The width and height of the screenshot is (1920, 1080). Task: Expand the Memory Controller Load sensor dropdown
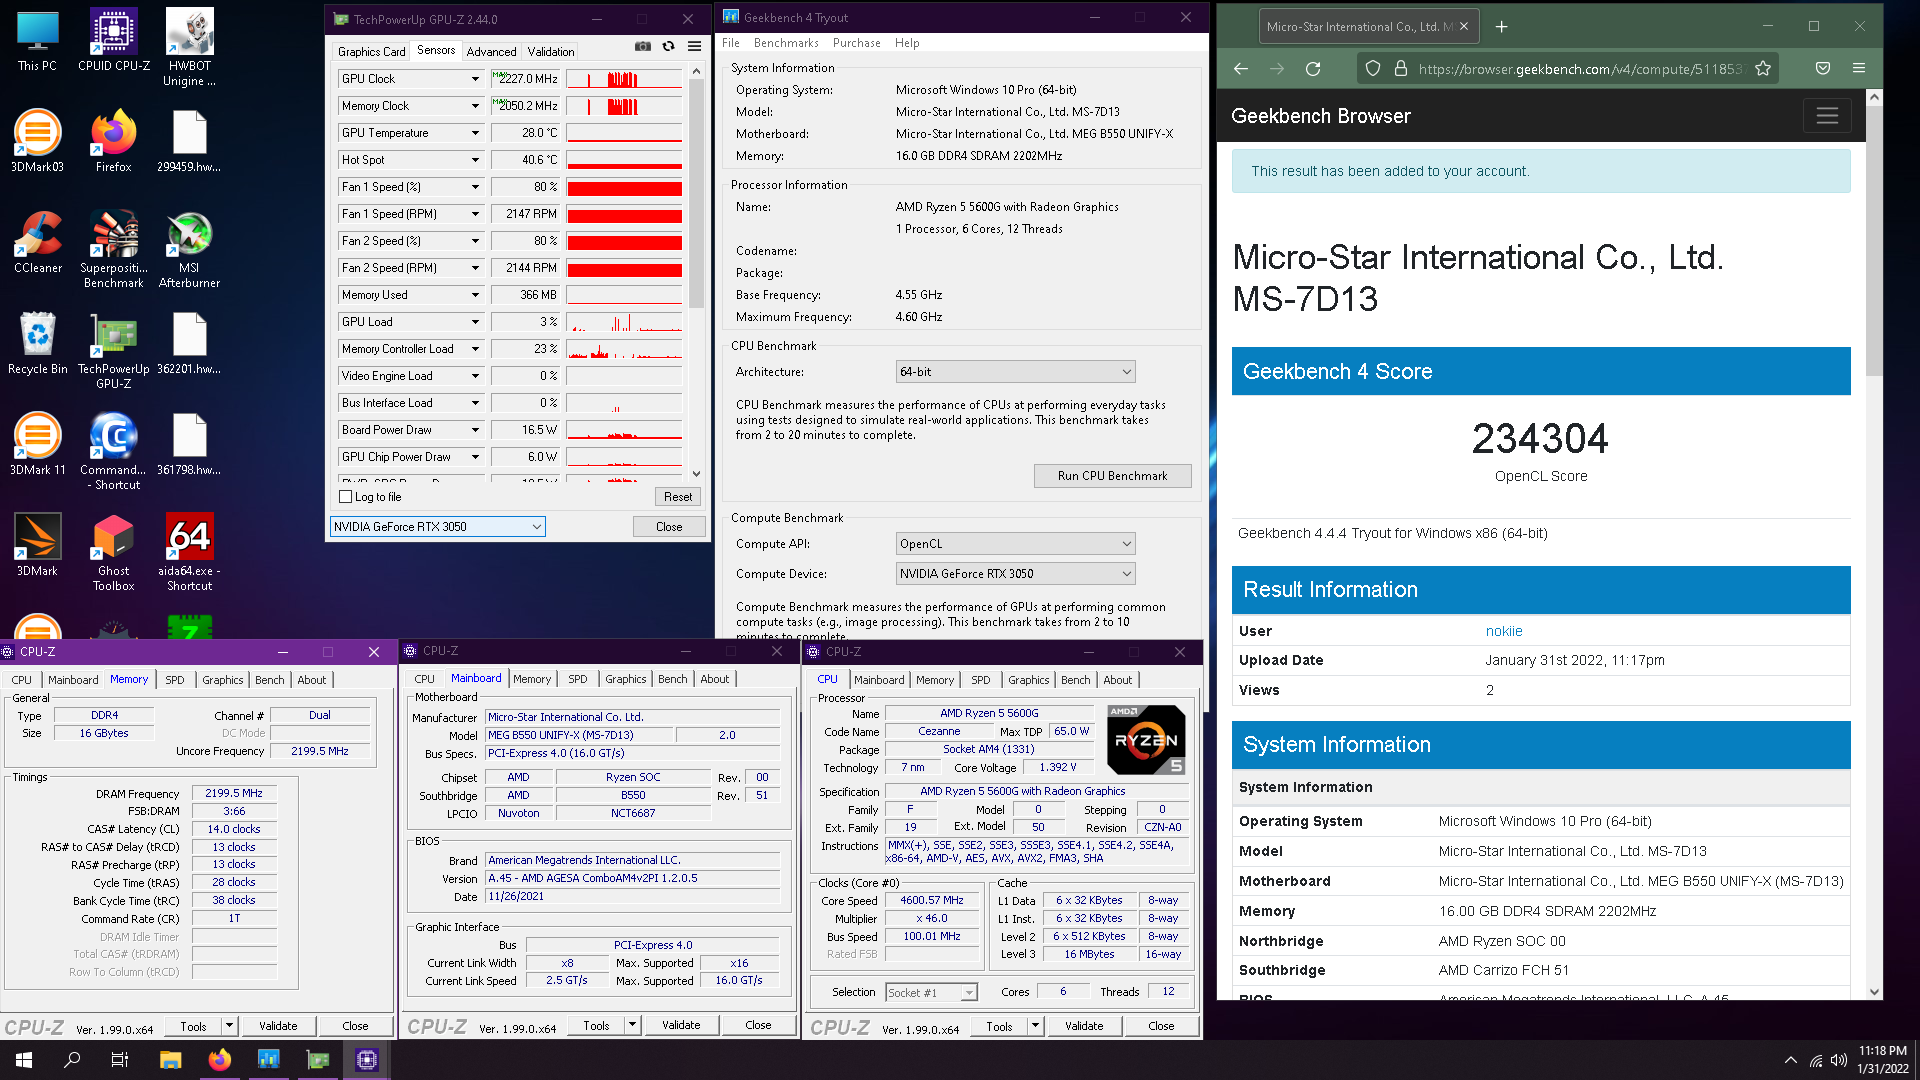pos(475,349)
